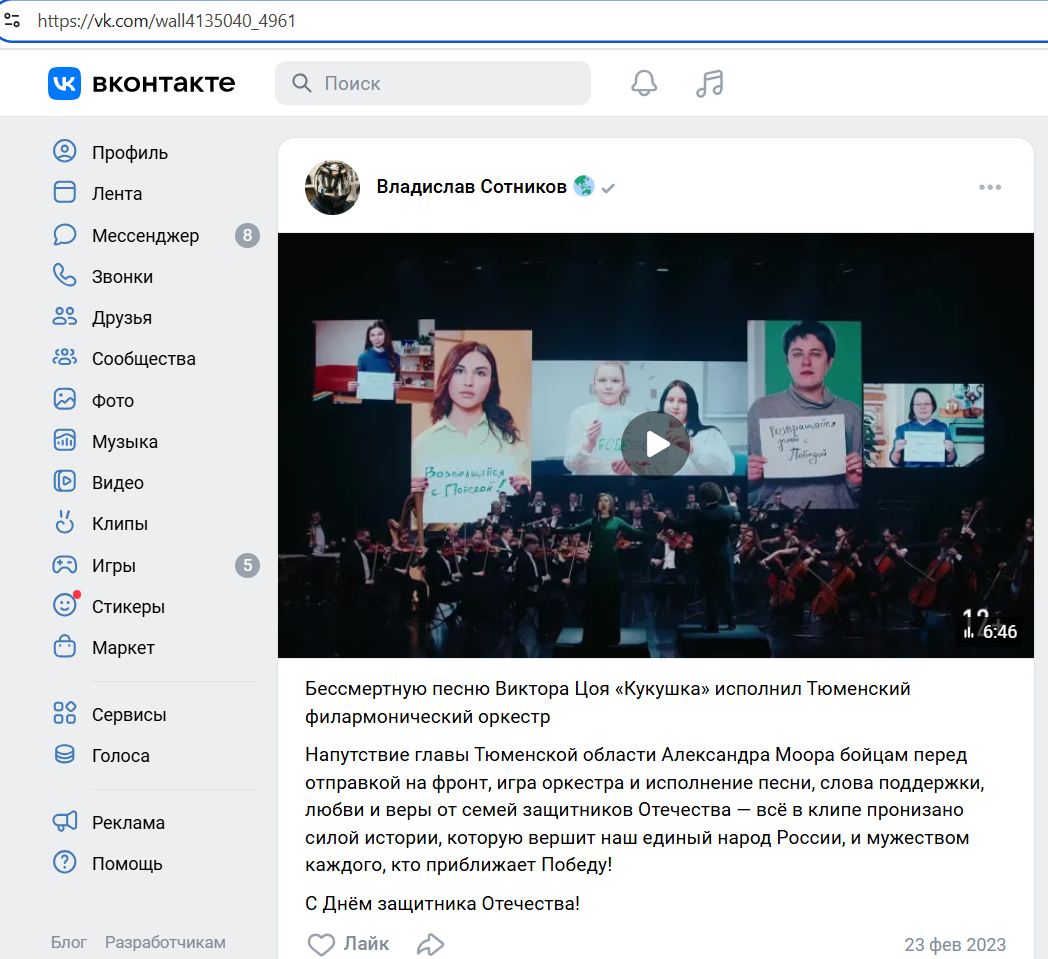Open notifications bell icon
The height and width of the screenshot is (959, 1048).
(644, 83)
